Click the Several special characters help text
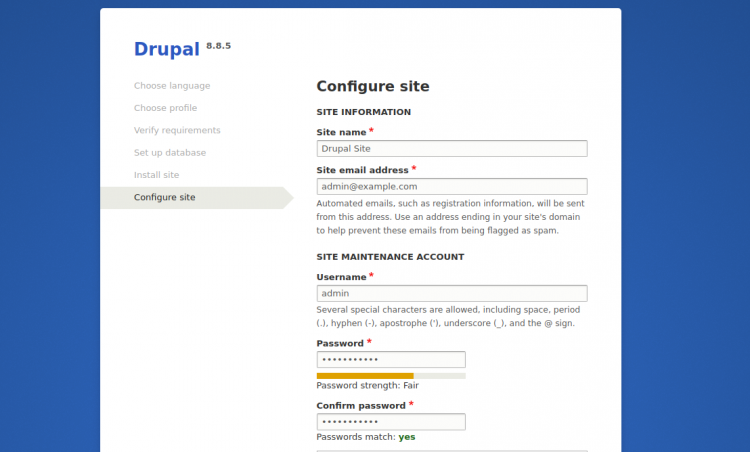The height and width of the screenshot is (452, 750). 448,316
